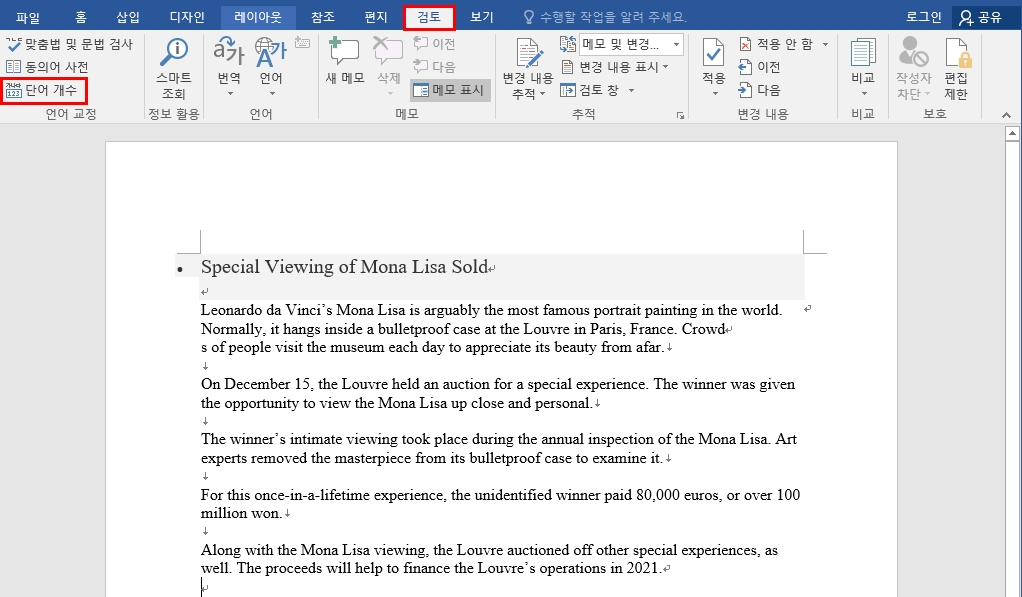Click the text 'For this once-in-a-lifetime experience'

(x=323, y=495)
